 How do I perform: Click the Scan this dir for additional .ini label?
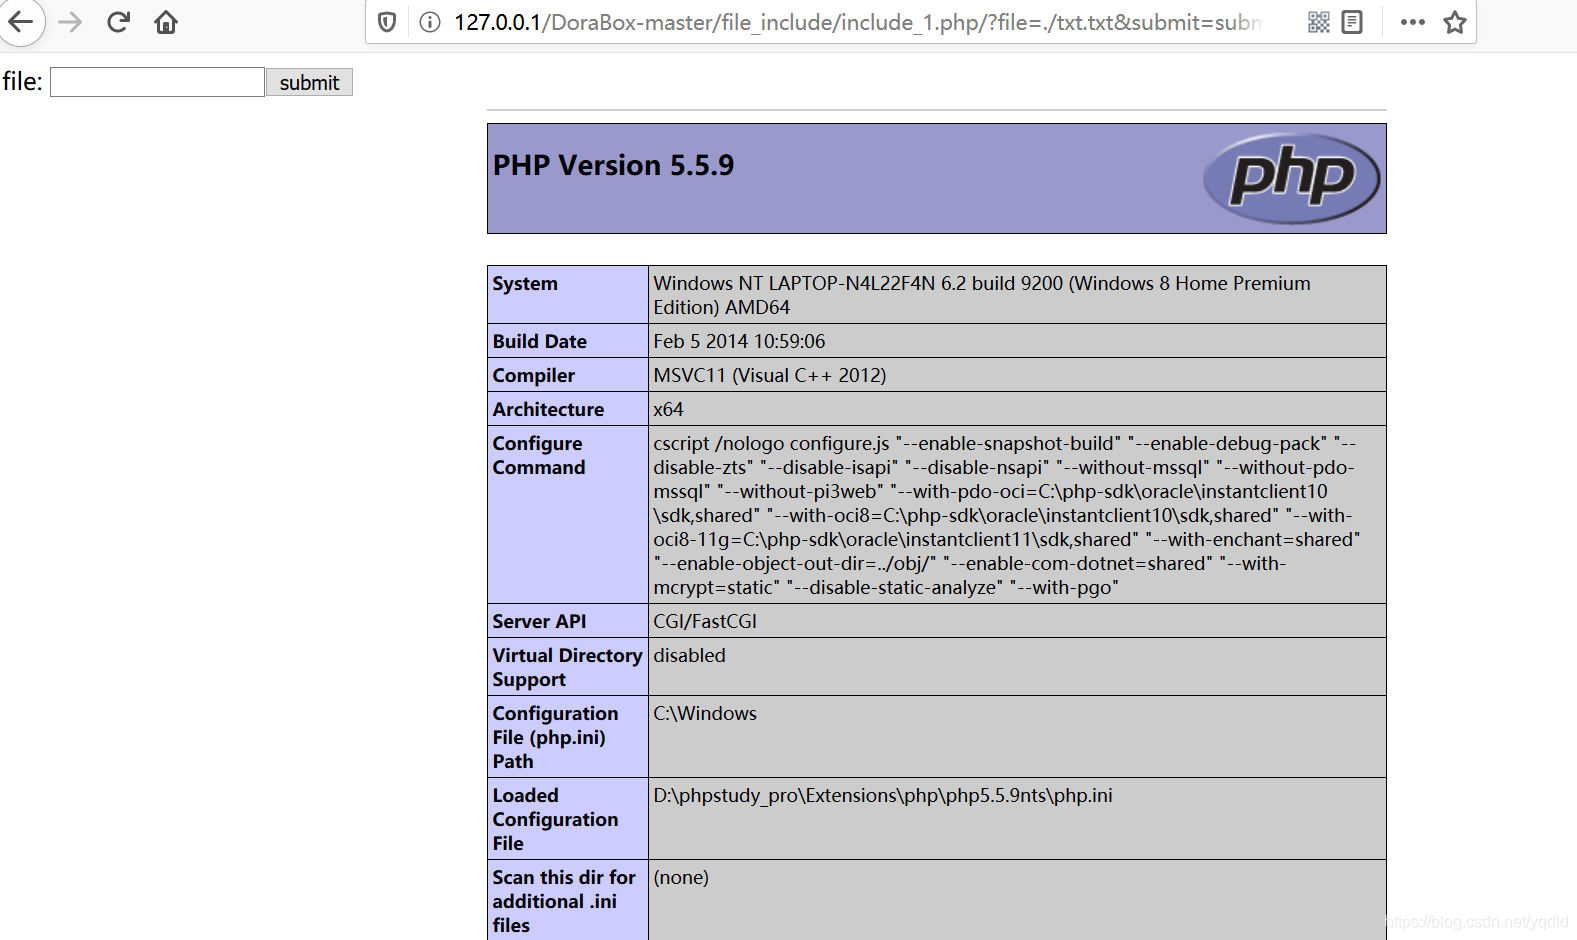(x=564, y=901)
